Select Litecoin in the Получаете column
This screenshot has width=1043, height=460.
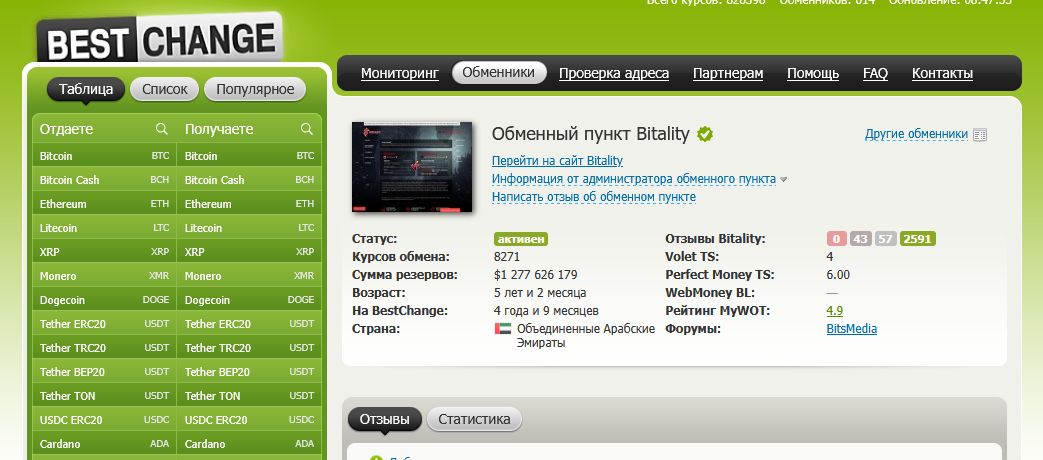pyautogui.click(x=249, y=227)
